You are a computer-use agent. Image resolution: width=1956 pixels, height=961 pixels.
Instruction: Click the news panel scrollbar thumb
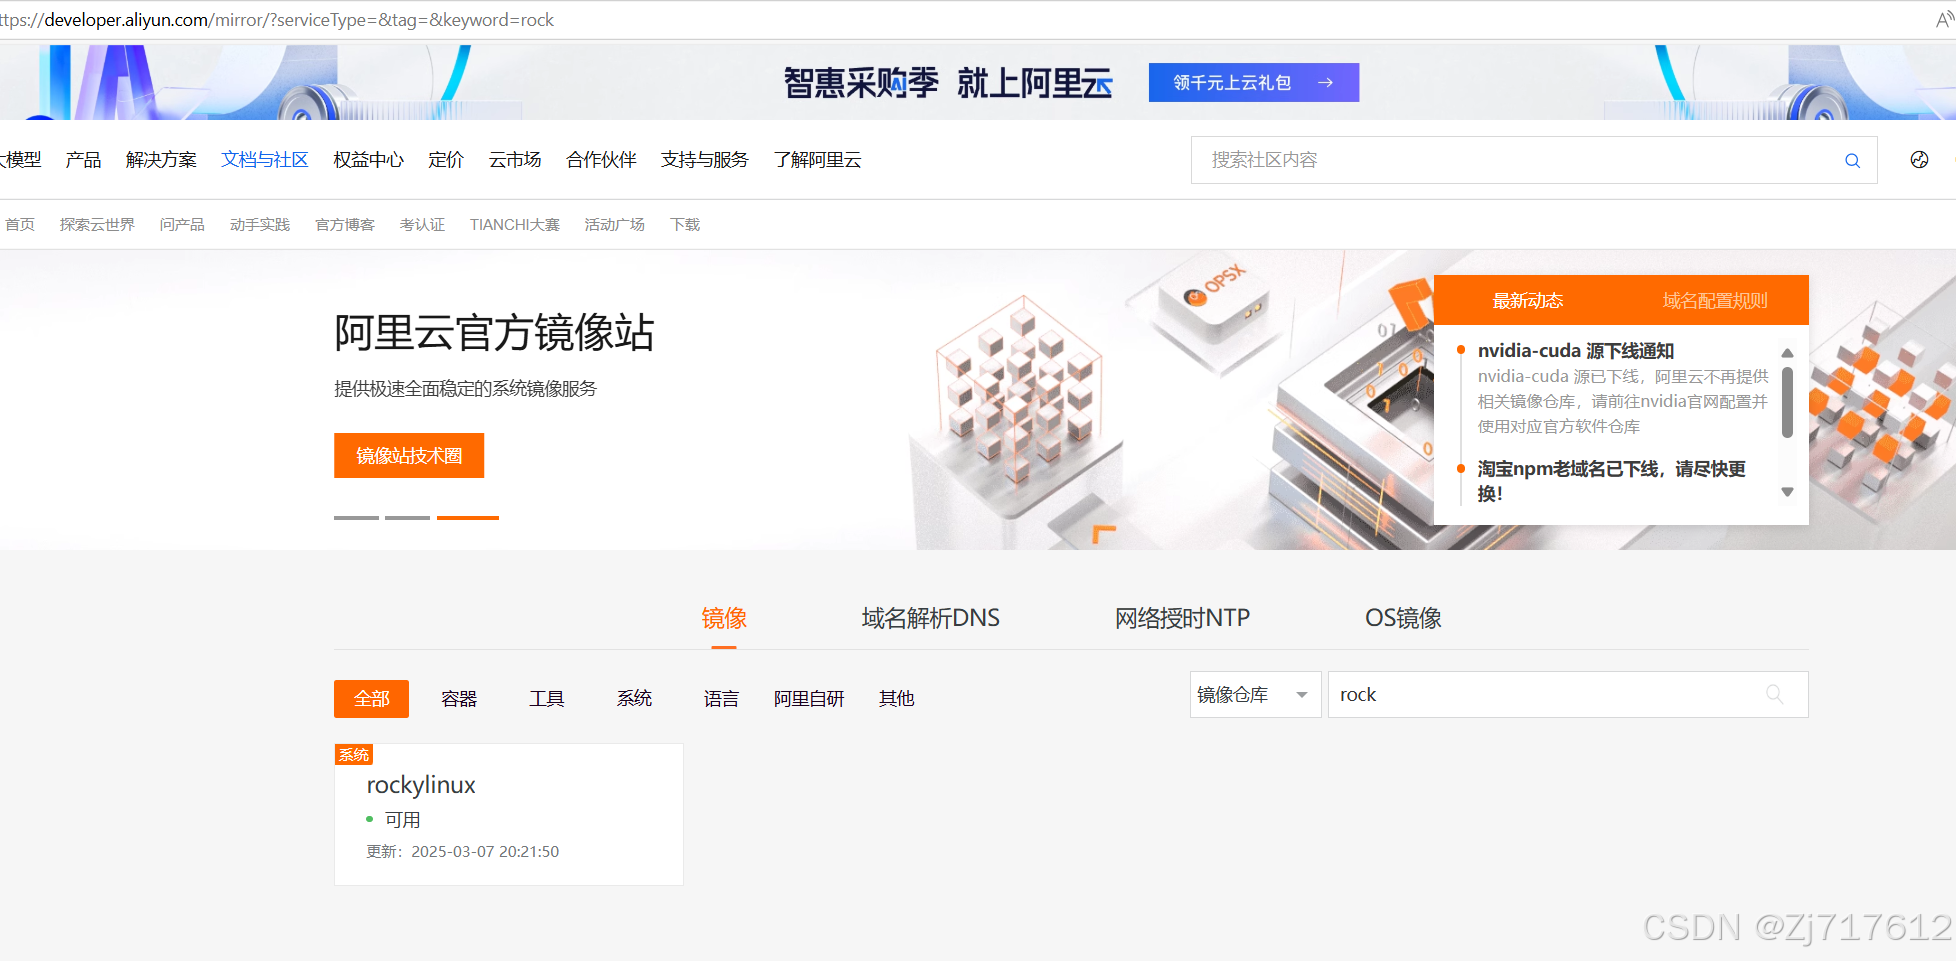pyautogui.click(x=1787, y=402)
